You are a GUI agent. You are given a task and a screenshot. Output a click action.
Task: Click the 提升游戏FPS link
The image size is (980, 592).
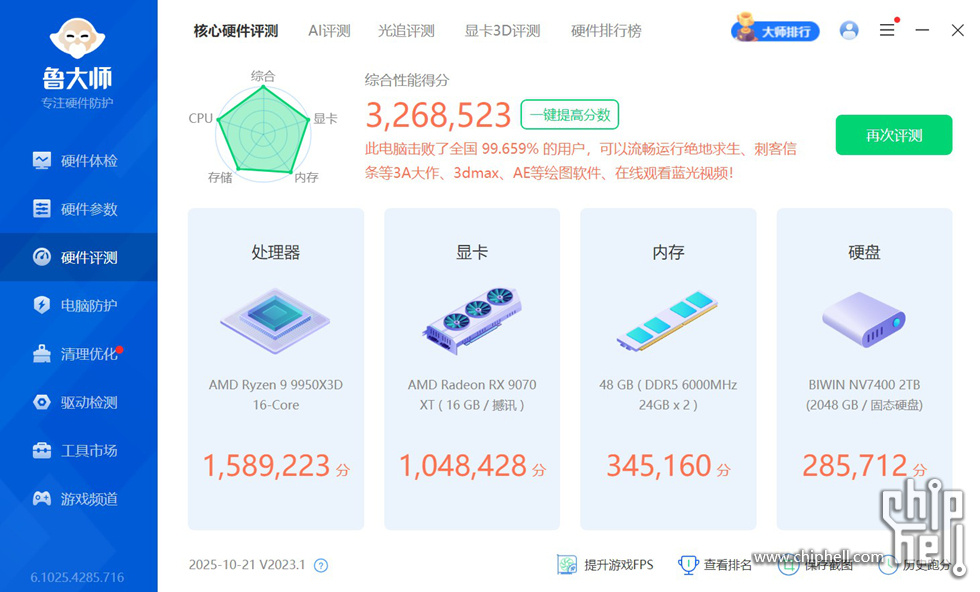coord(606,565)
